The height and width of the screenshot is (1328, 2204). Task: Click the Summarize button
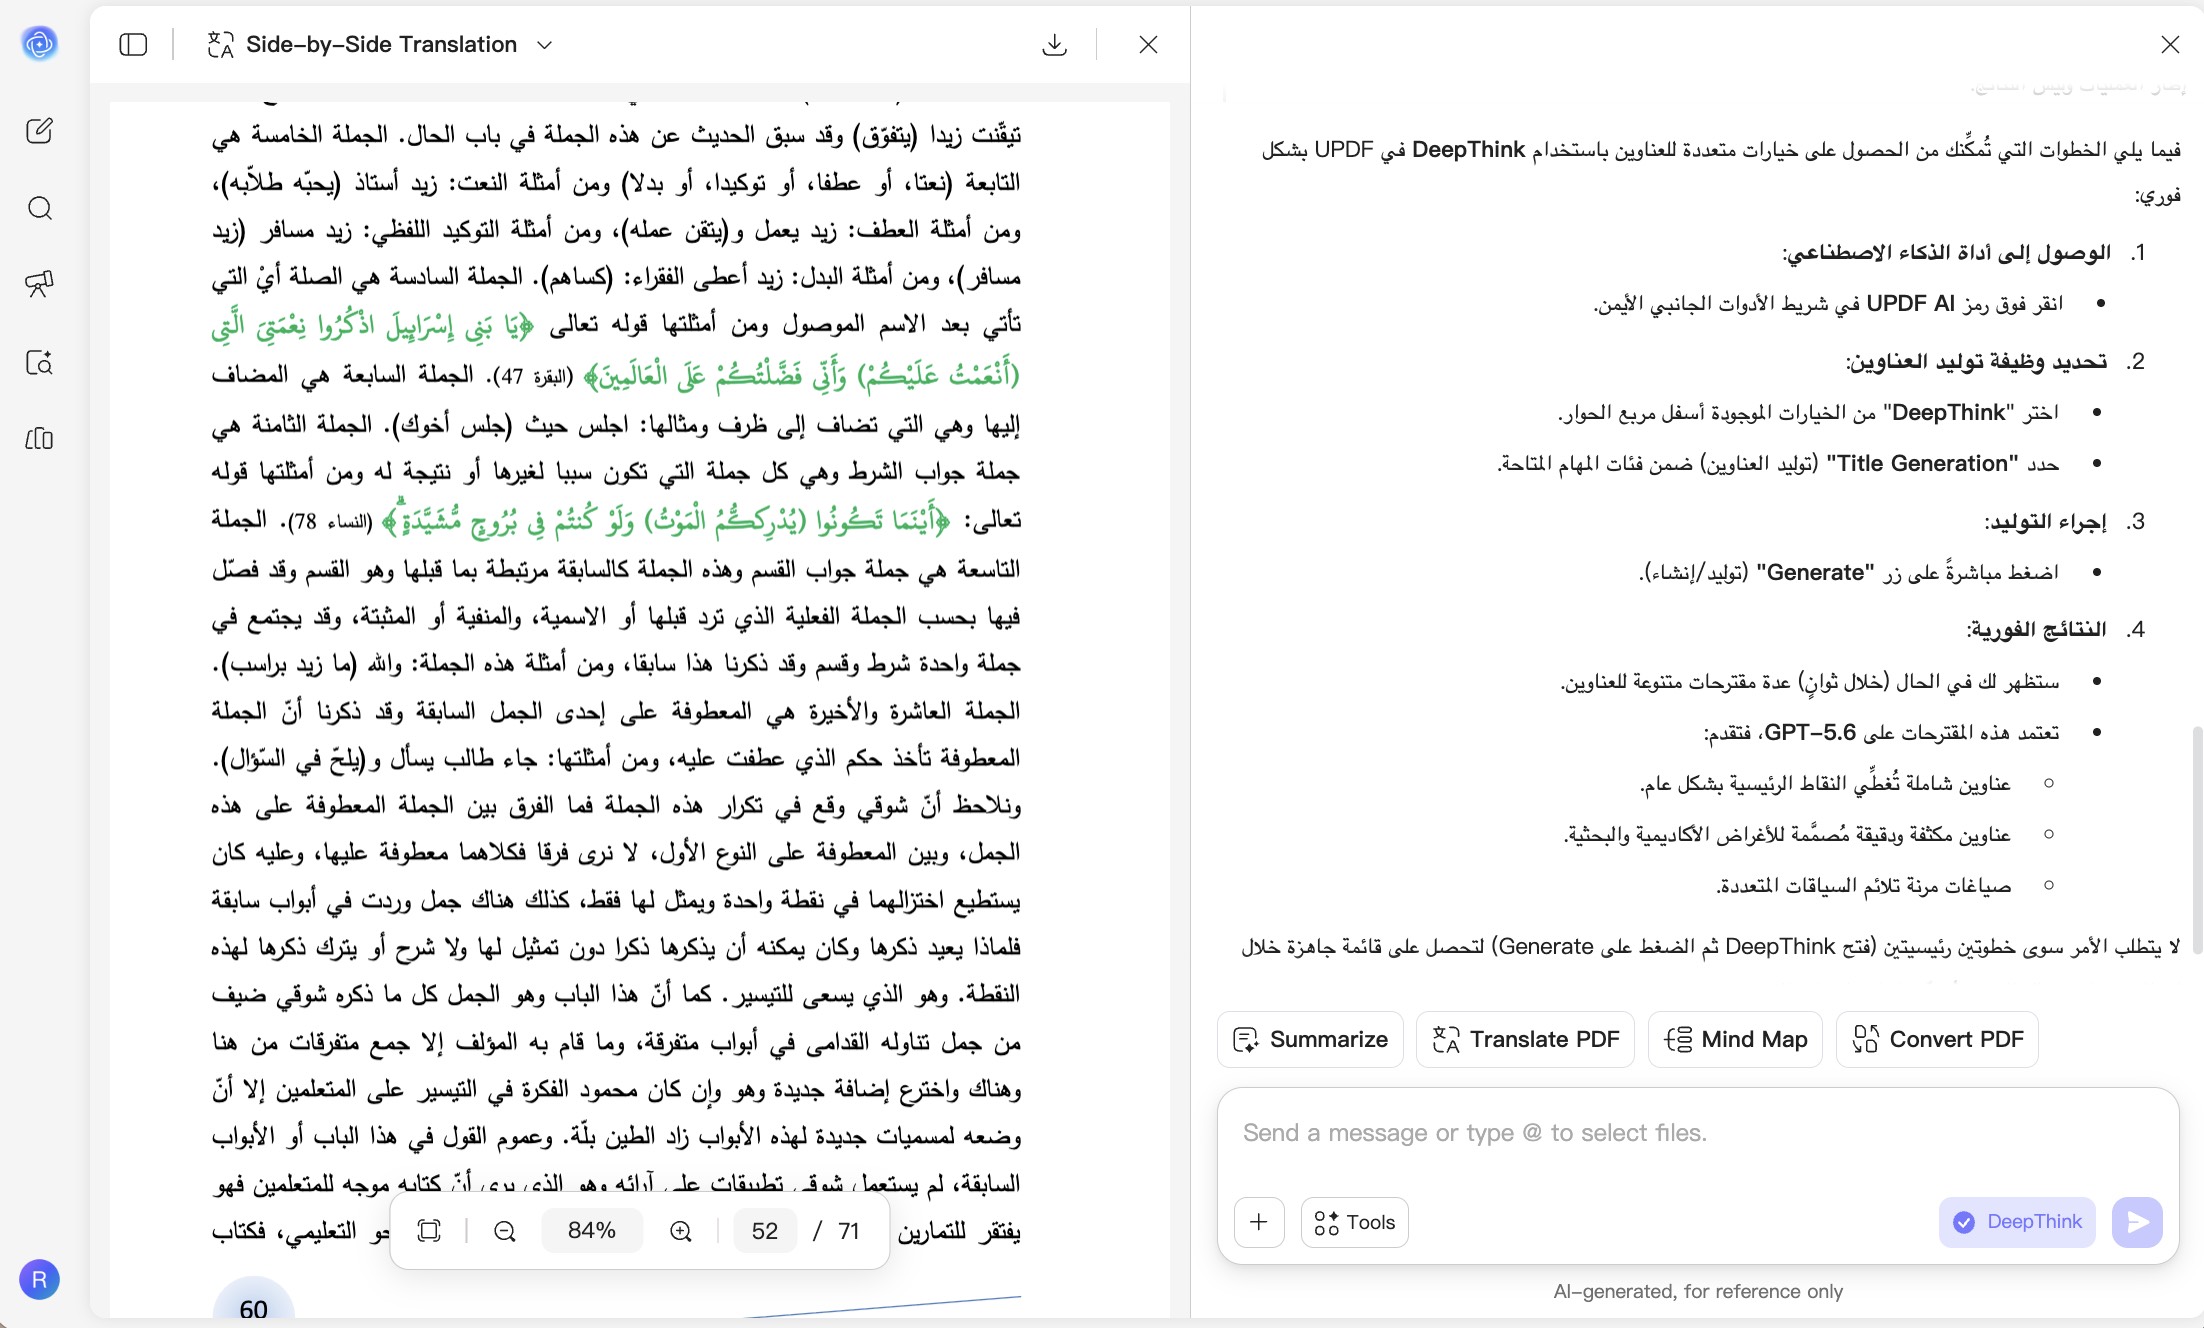[1310, 1039]
